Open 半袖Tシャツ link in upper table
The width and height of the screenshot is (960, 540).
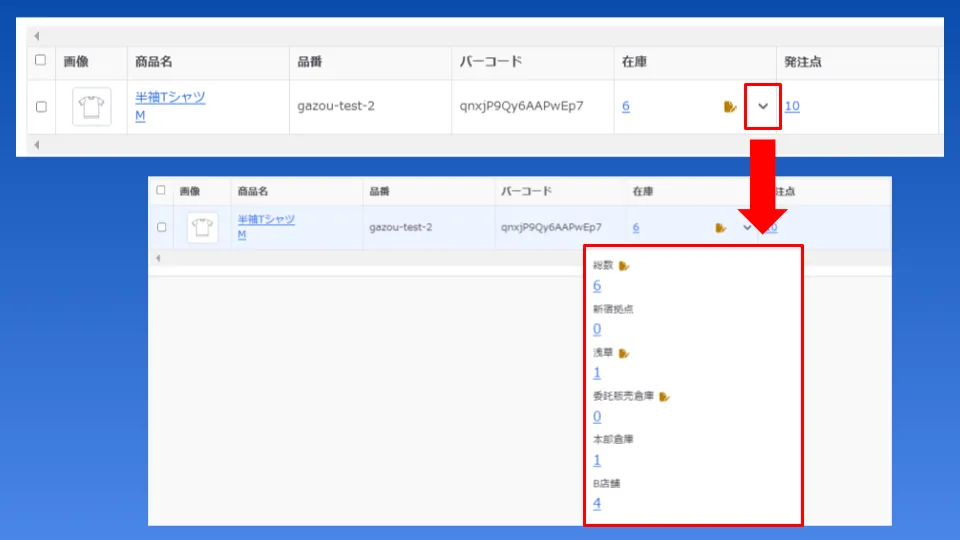coord(170,97)
